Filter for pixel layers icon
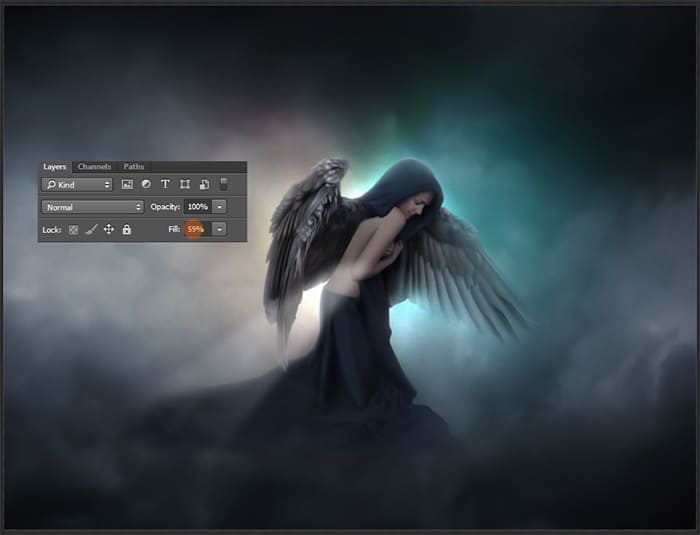700x535 pixels. [127, 184]
